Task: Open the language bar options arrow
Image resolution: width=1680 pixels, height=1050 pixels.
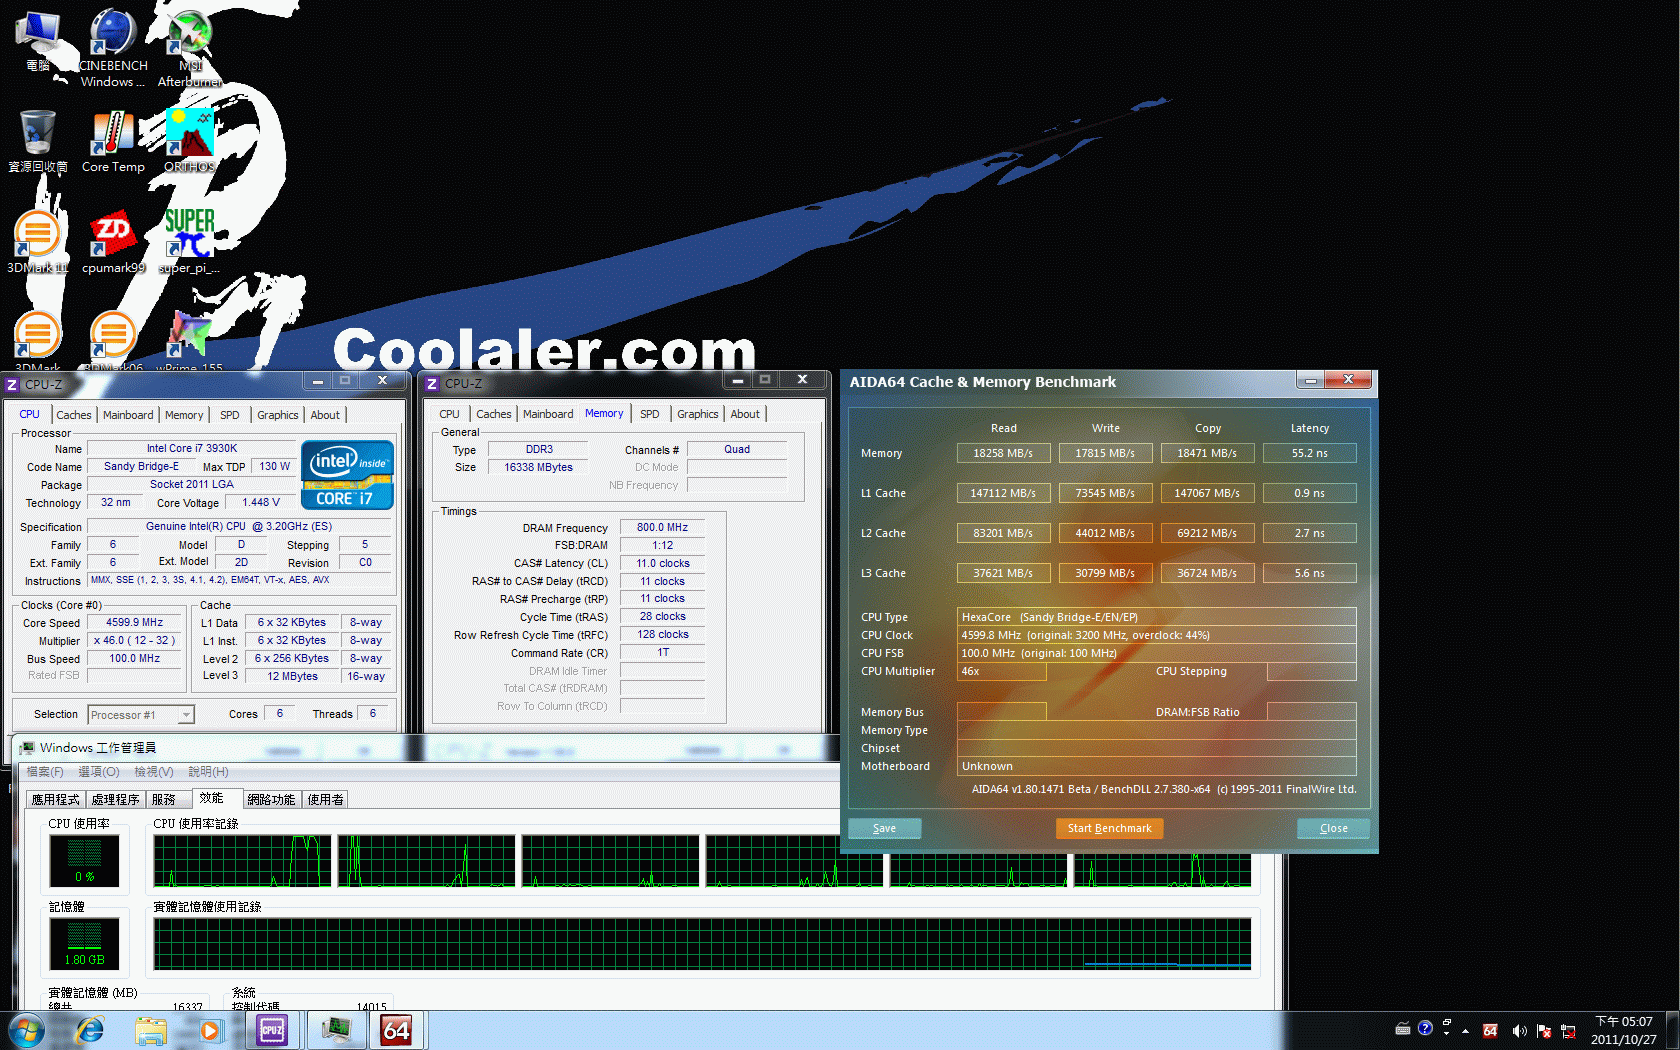Action: pos(1447,1031)
